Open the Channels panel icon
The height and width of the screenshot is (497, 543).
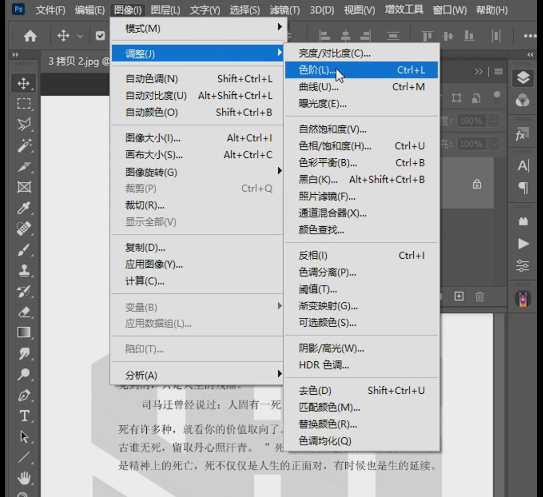[522, 100]
